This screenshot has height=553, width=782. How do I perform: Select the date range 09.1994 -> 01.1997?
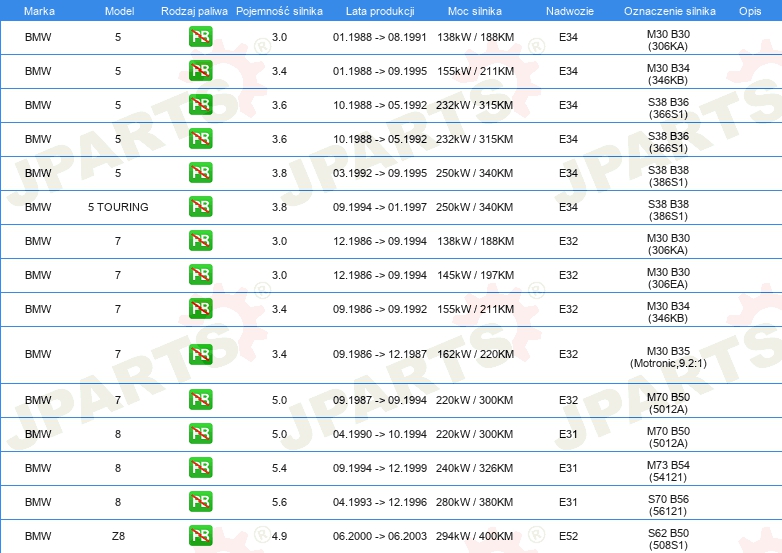380,207
